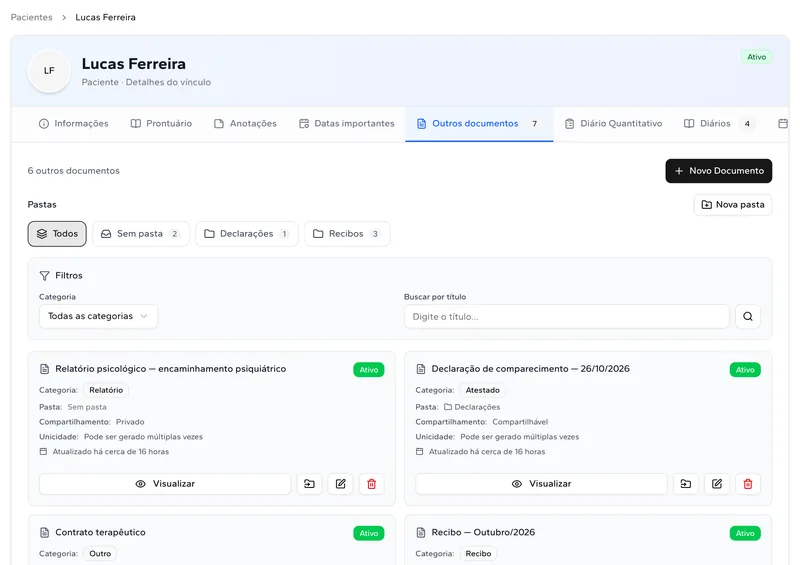This screenshot has height=565, width=800.
Task: Click the Lucas Ferreira breadcrumb
Action: pyautogui.click(x=106, y=17)
